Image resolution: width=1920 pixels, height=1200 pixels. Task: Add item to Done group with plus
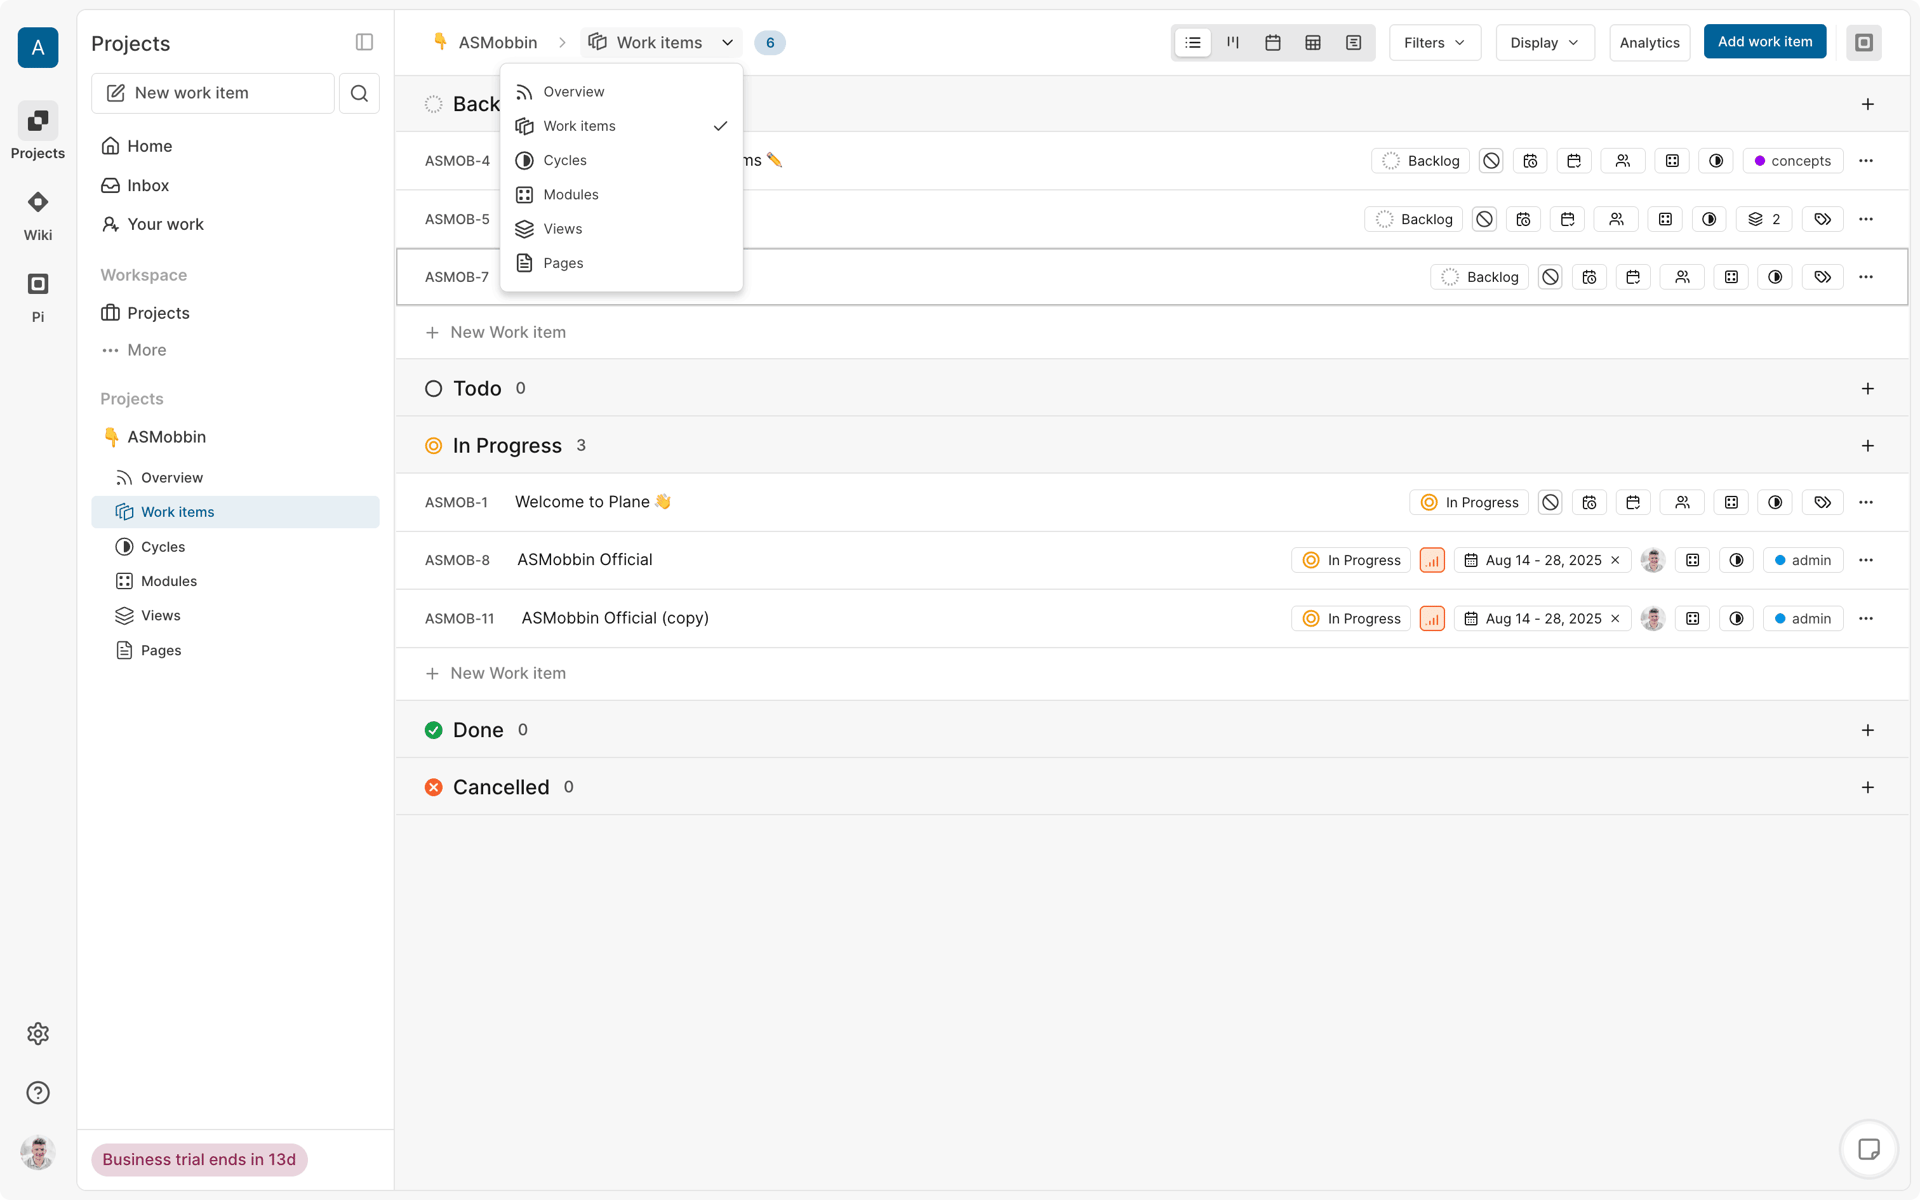pos(1867,730)
